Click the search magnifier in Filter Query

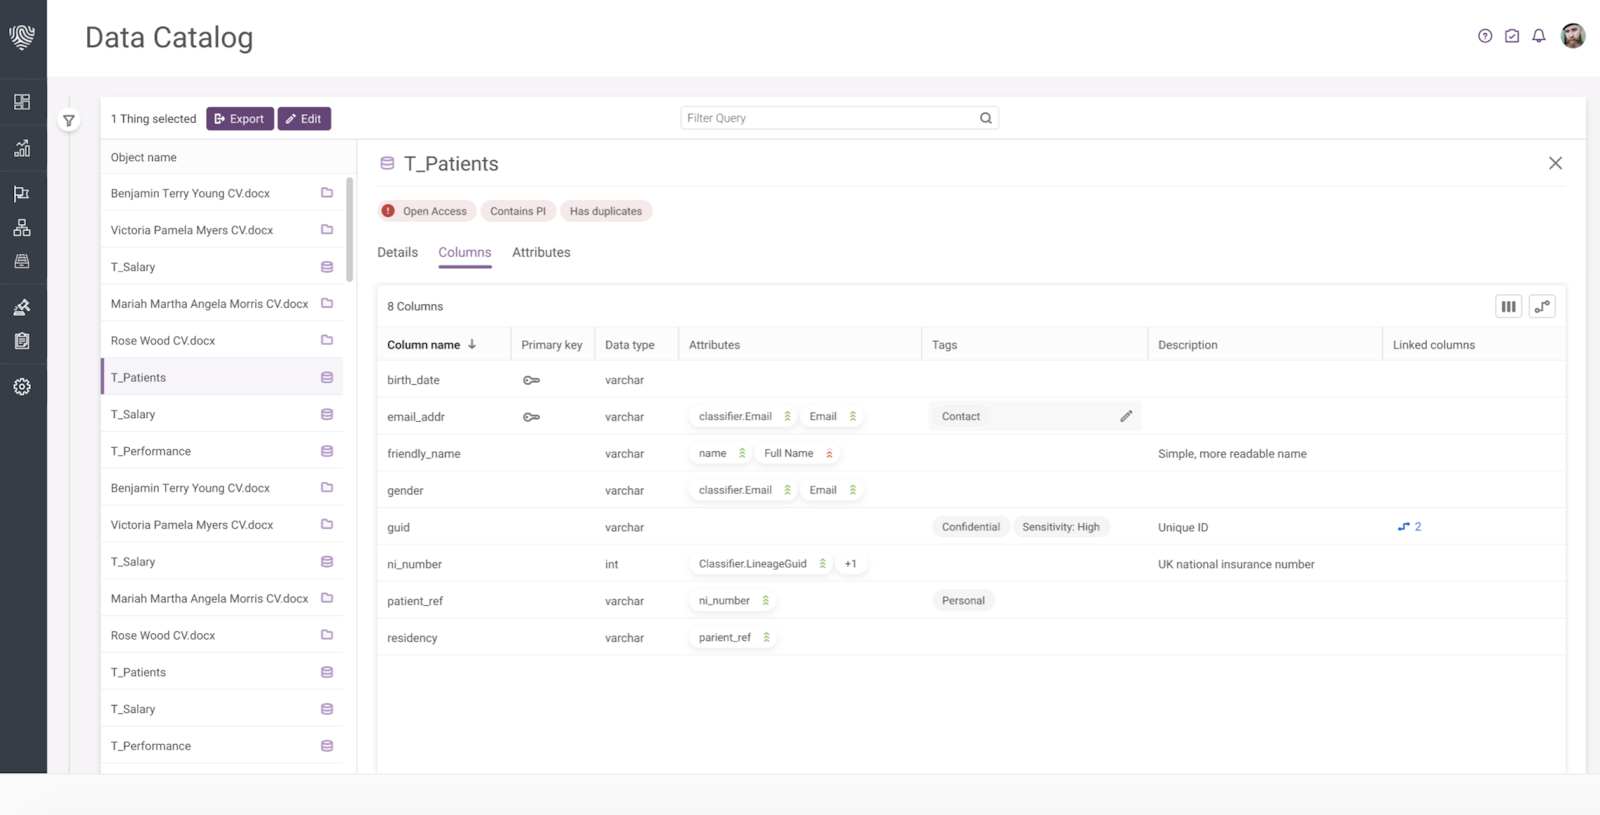tap(986, 118)
